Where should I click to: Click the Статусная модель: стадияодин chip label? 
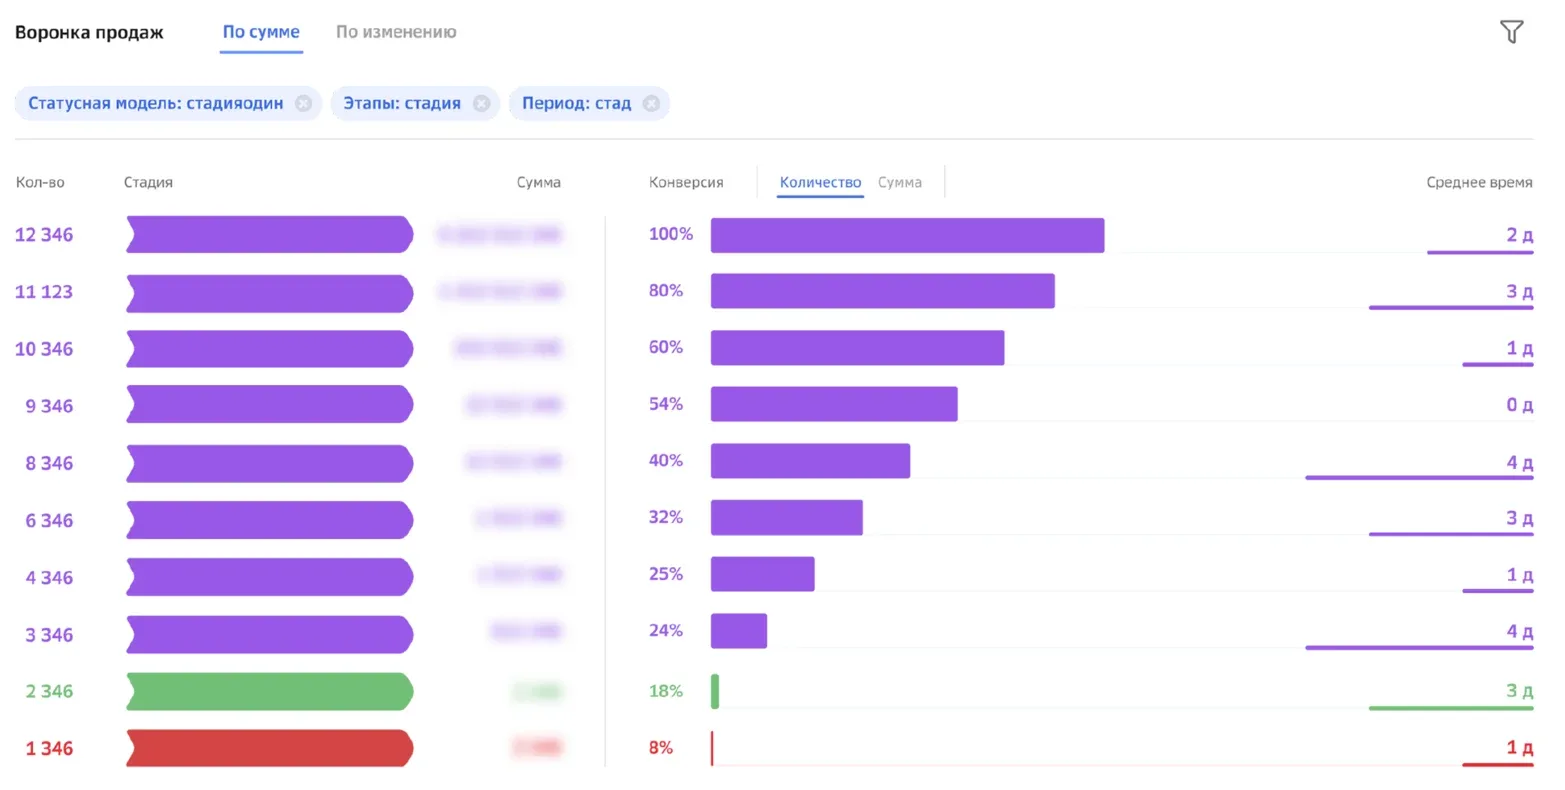tap(155, 103)
